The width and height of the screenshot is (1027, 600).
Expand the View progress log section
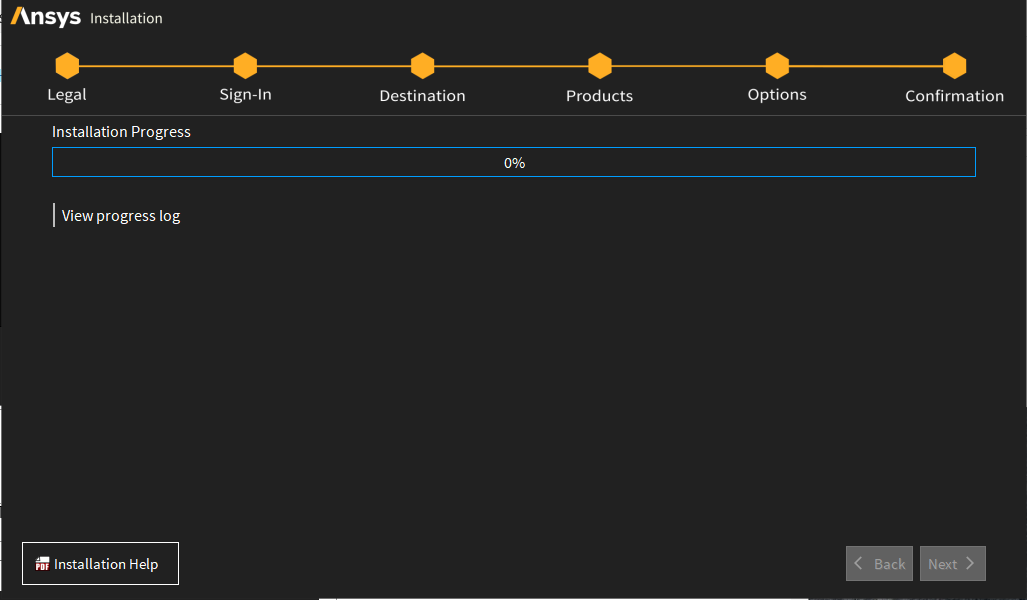120,215
